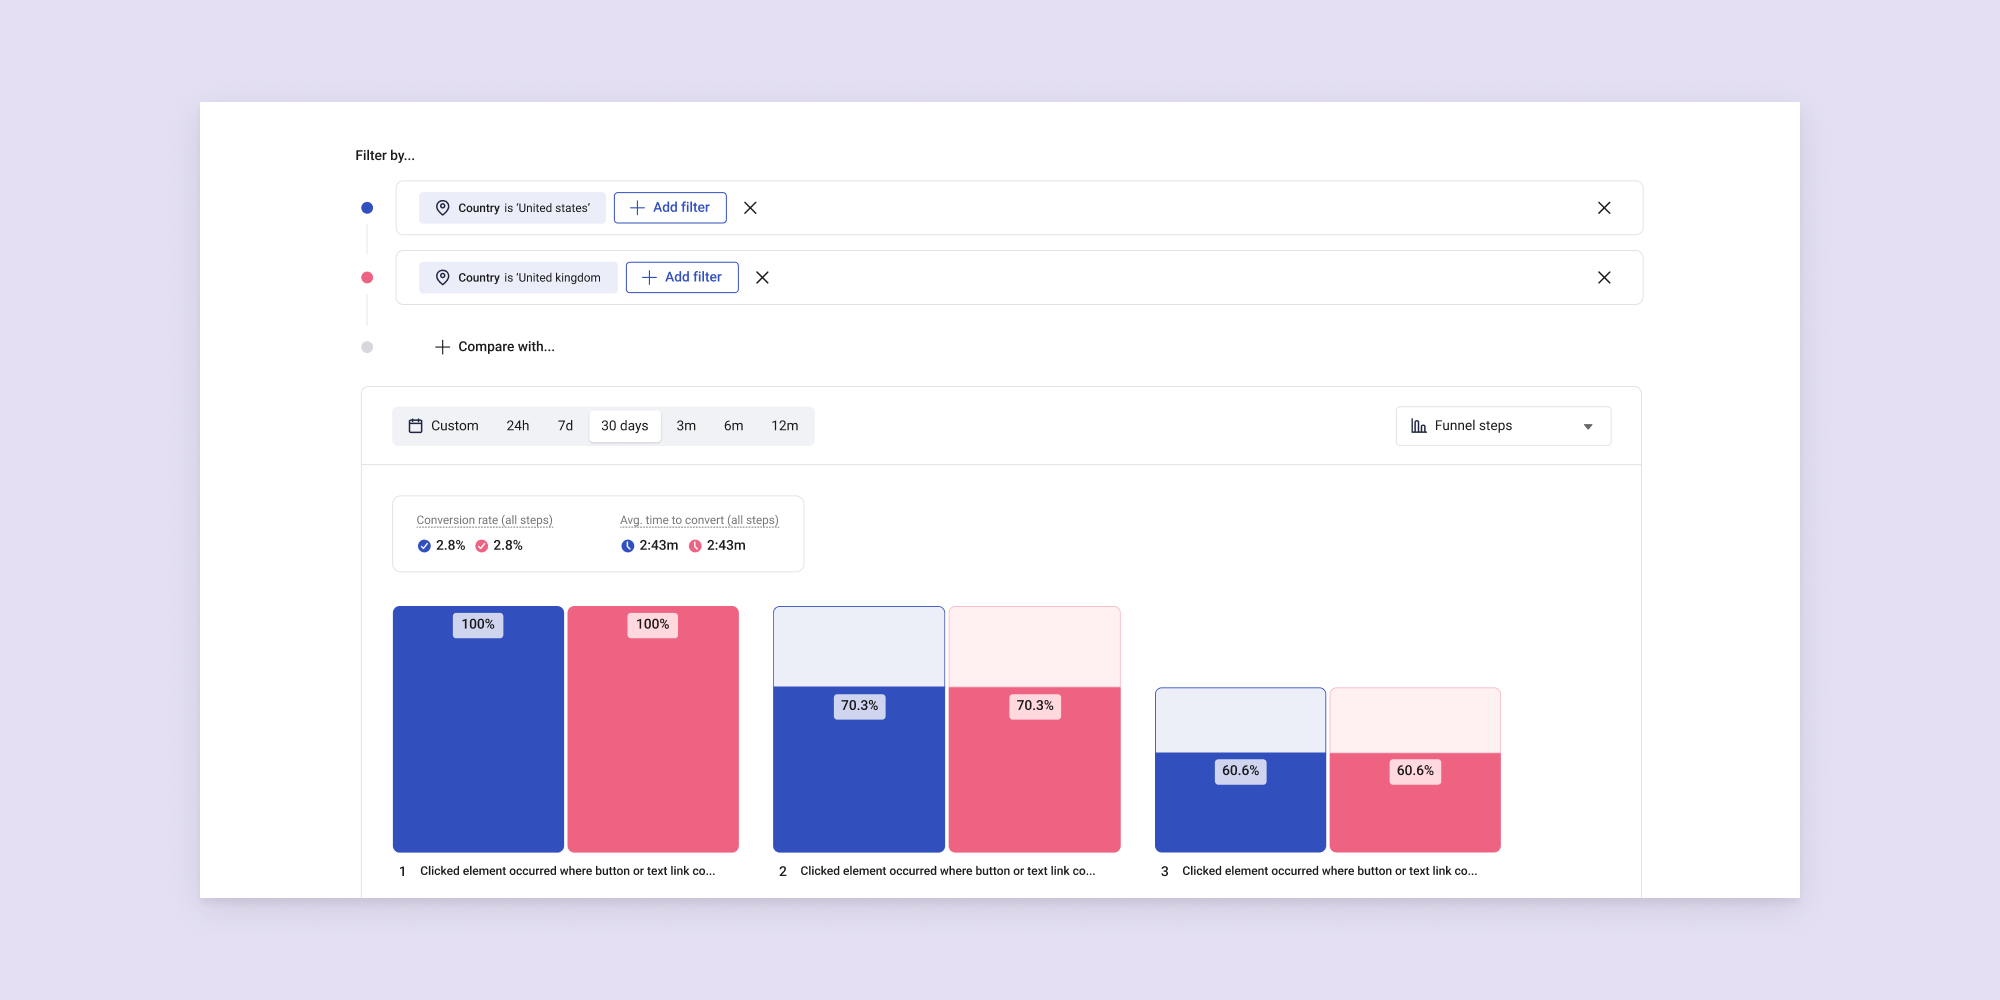Switch to the 3m time range
This screenshot has width=2000, height=1000.
(x=686, y=426)
